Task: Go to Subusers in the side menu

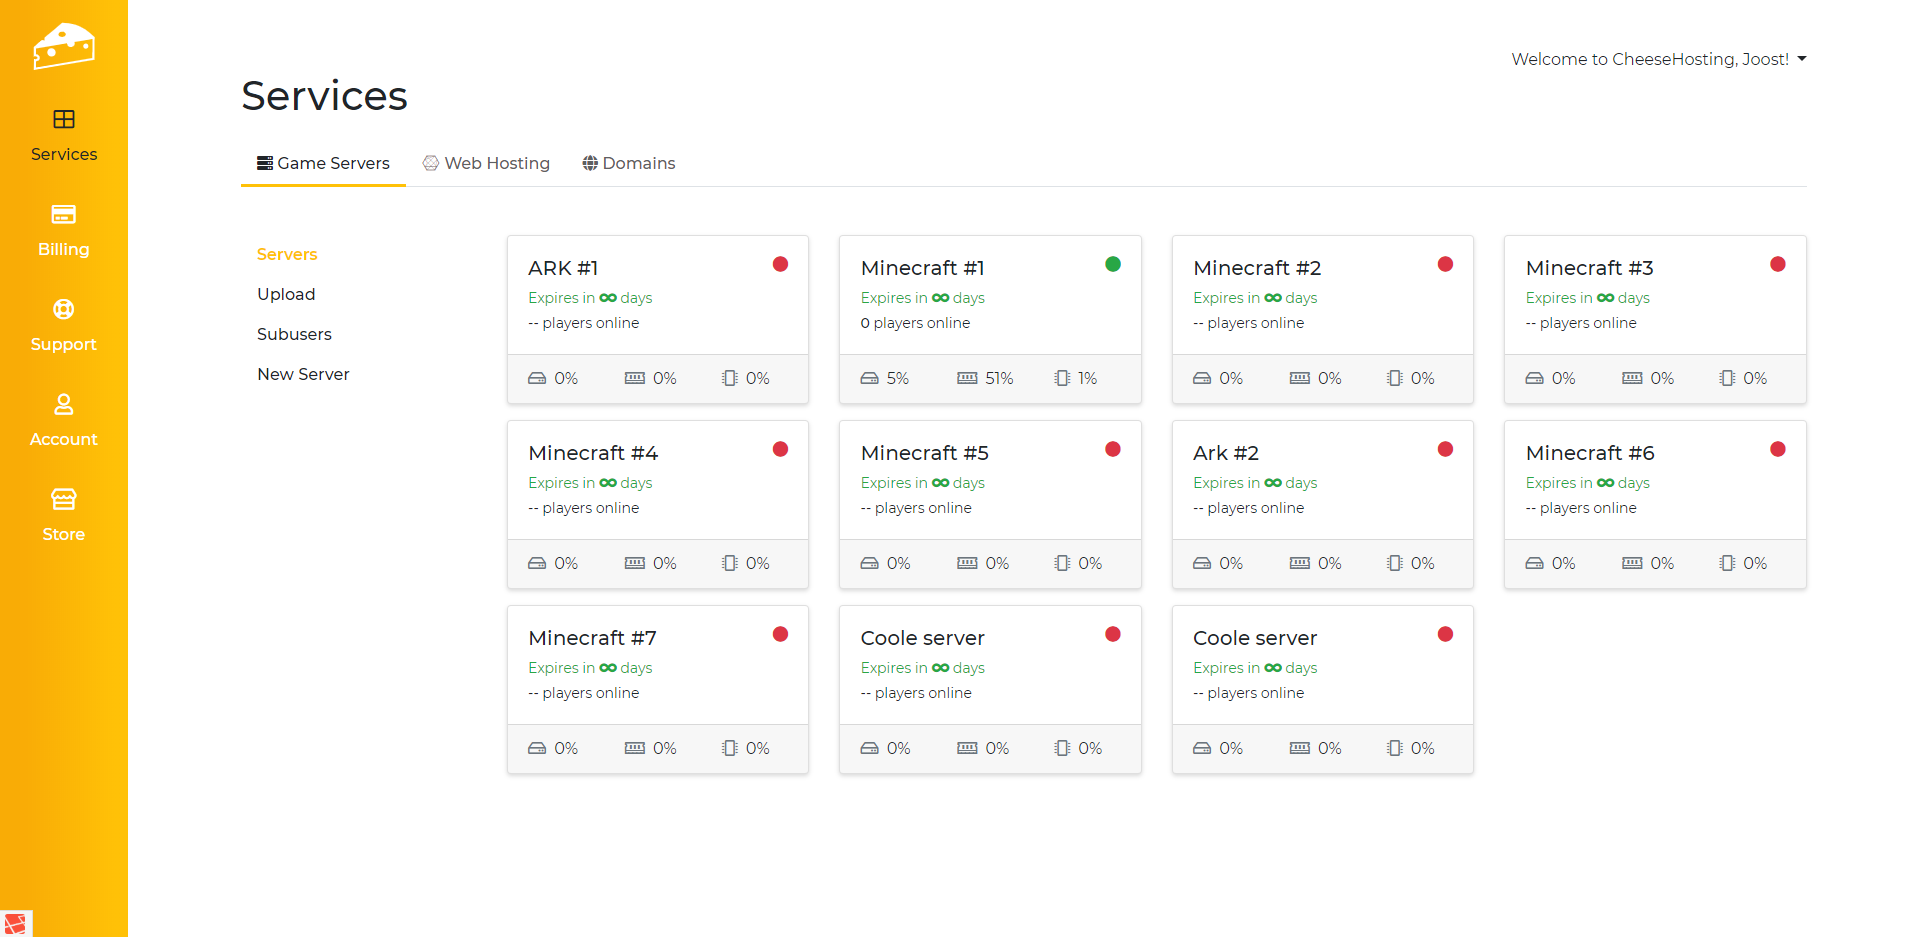Action: pos(294,334)
